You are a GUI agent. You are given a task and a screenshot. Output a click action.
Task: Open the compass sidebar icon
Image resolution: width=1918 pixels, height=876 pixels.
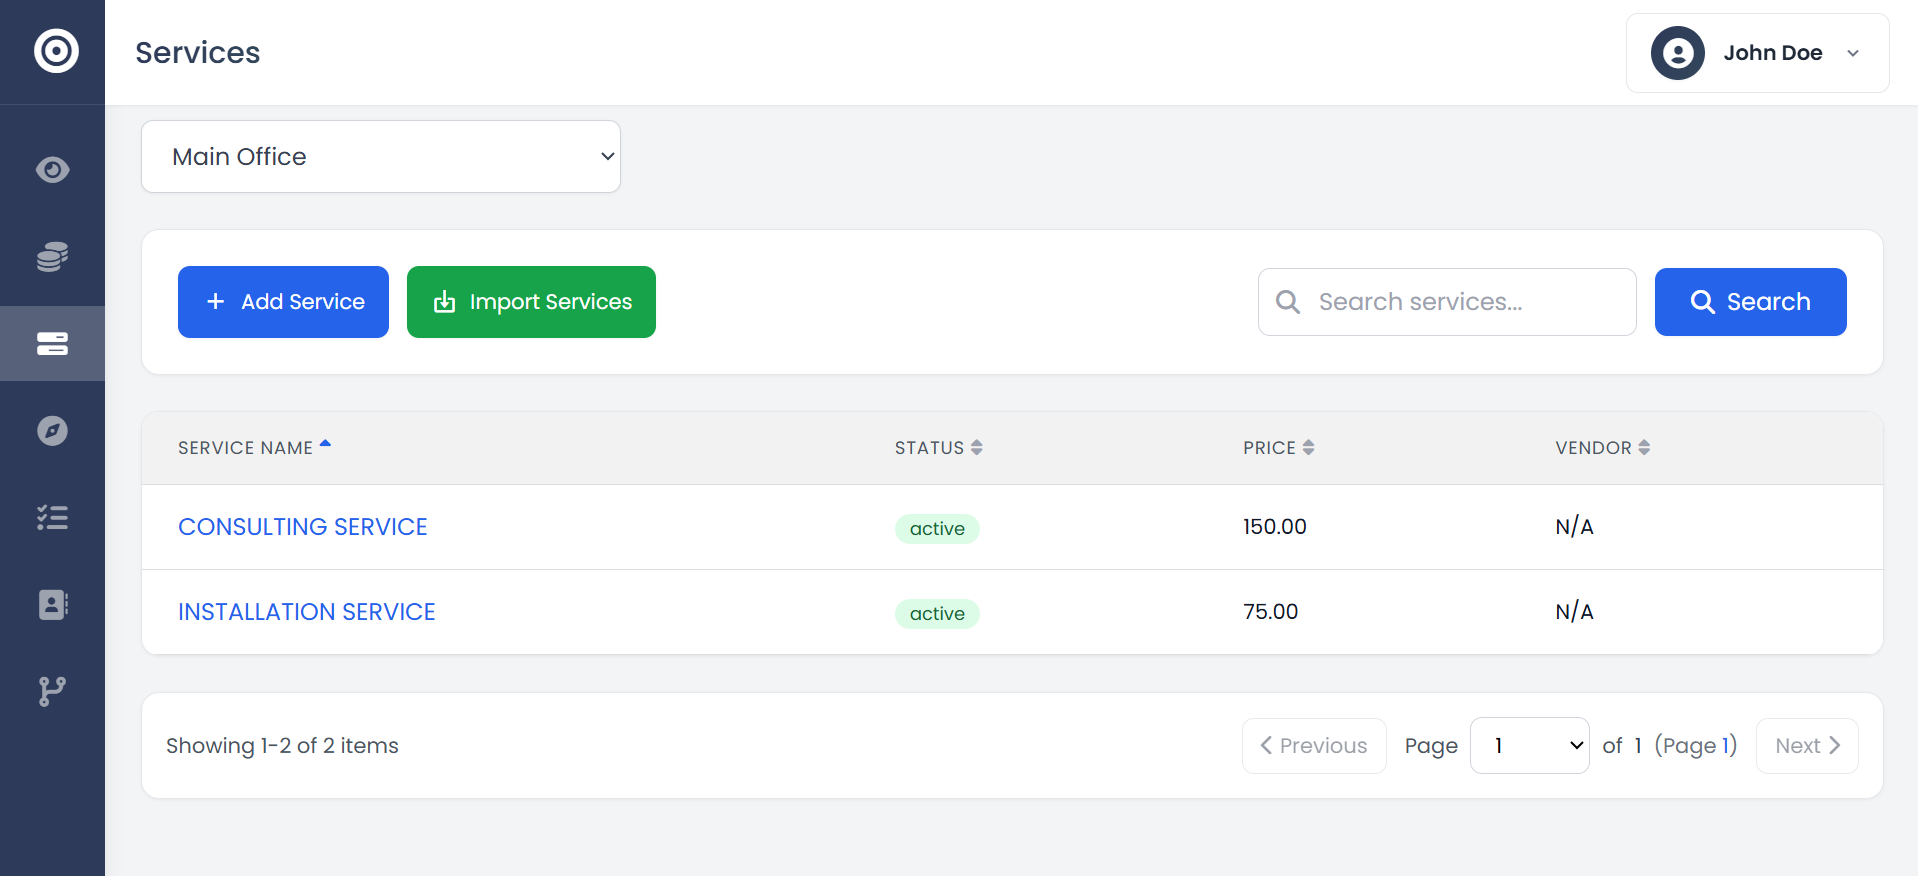[53, 431]
